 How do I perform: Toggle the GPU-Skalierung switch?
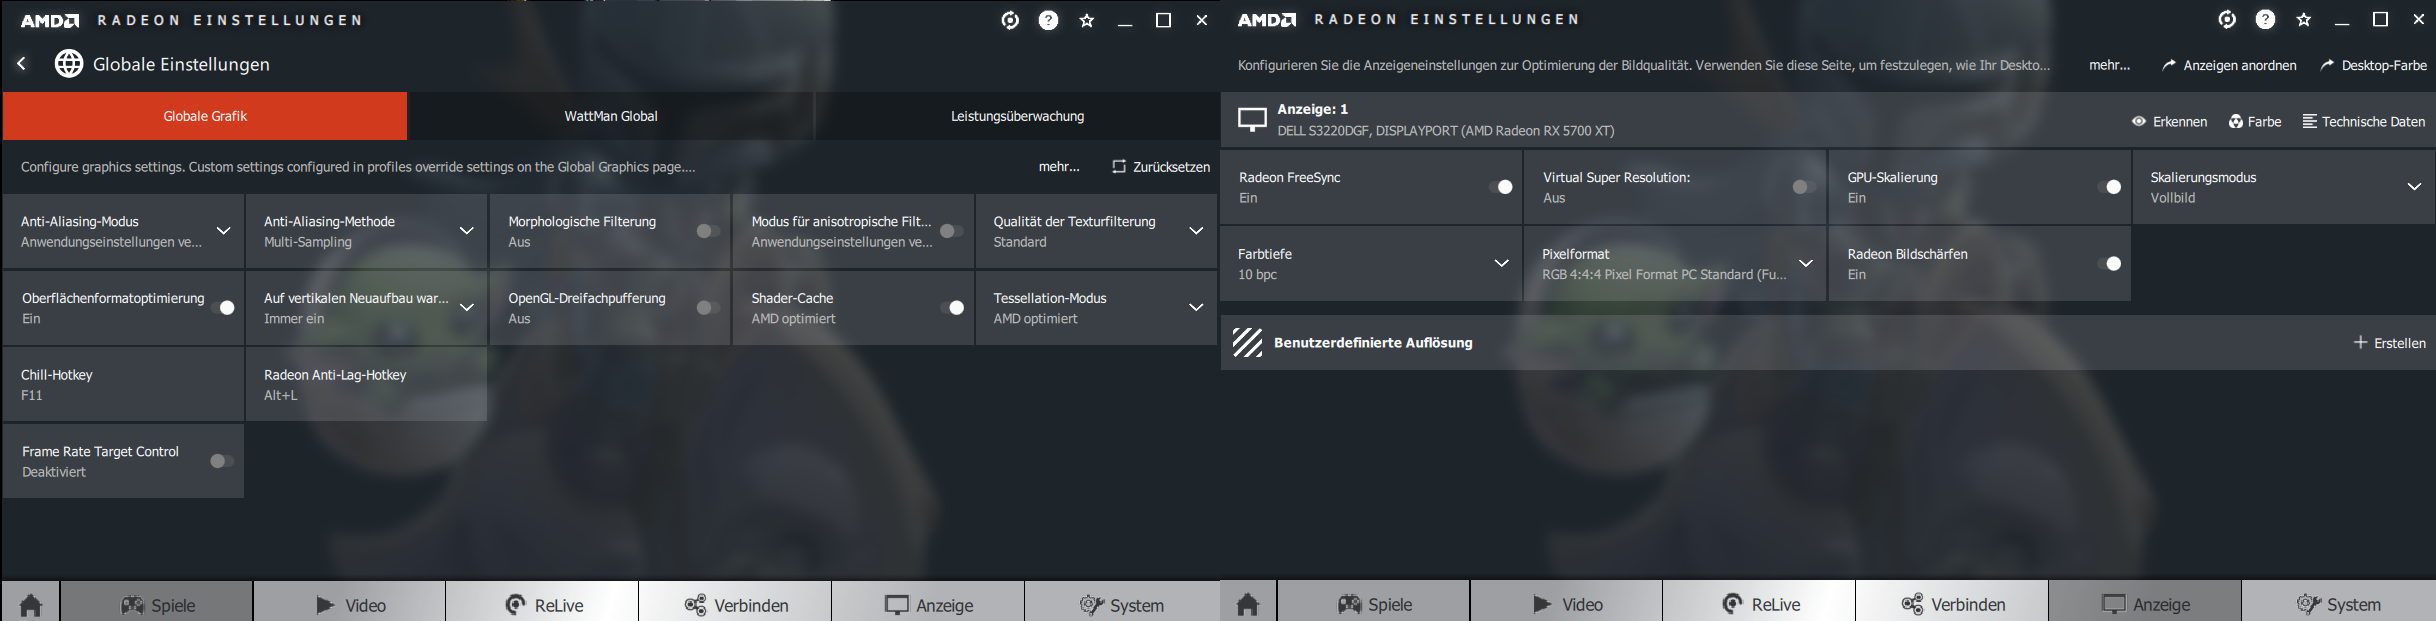(2109, 187)
